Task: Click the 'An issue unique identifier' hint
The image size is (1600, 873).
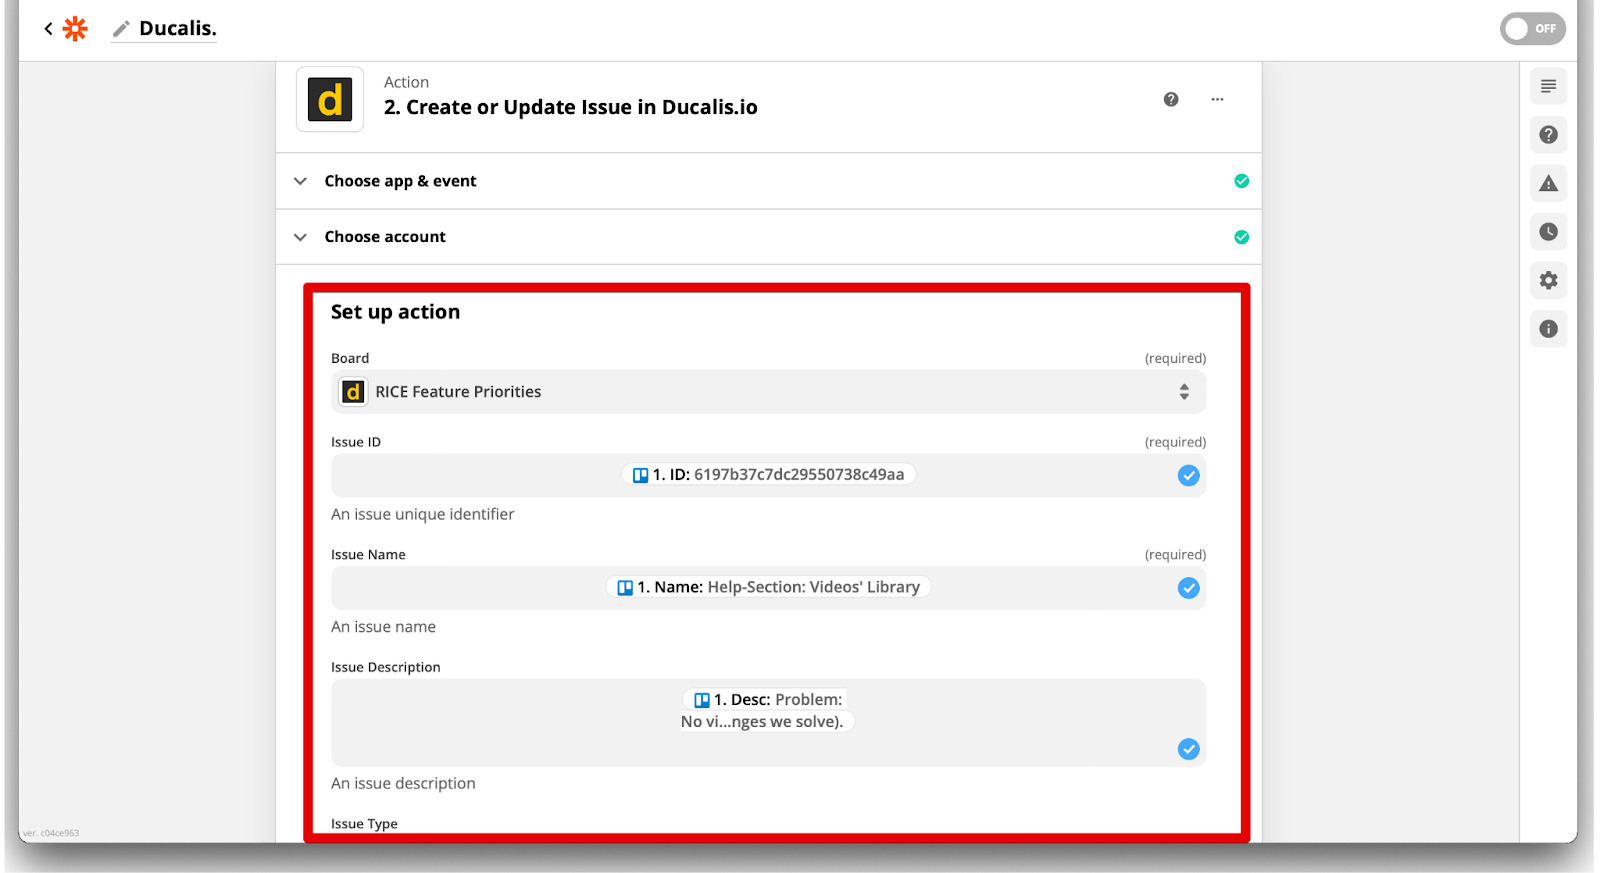Action: tap(422, 514)
